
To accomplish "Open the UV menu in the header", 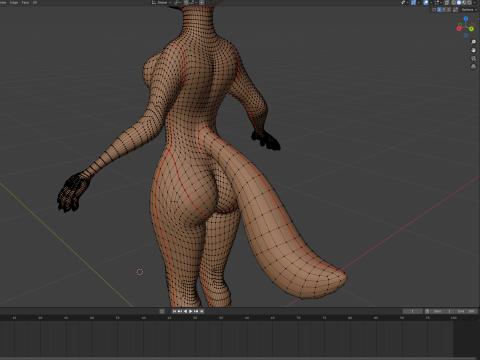I will click(x=34, y=2).
